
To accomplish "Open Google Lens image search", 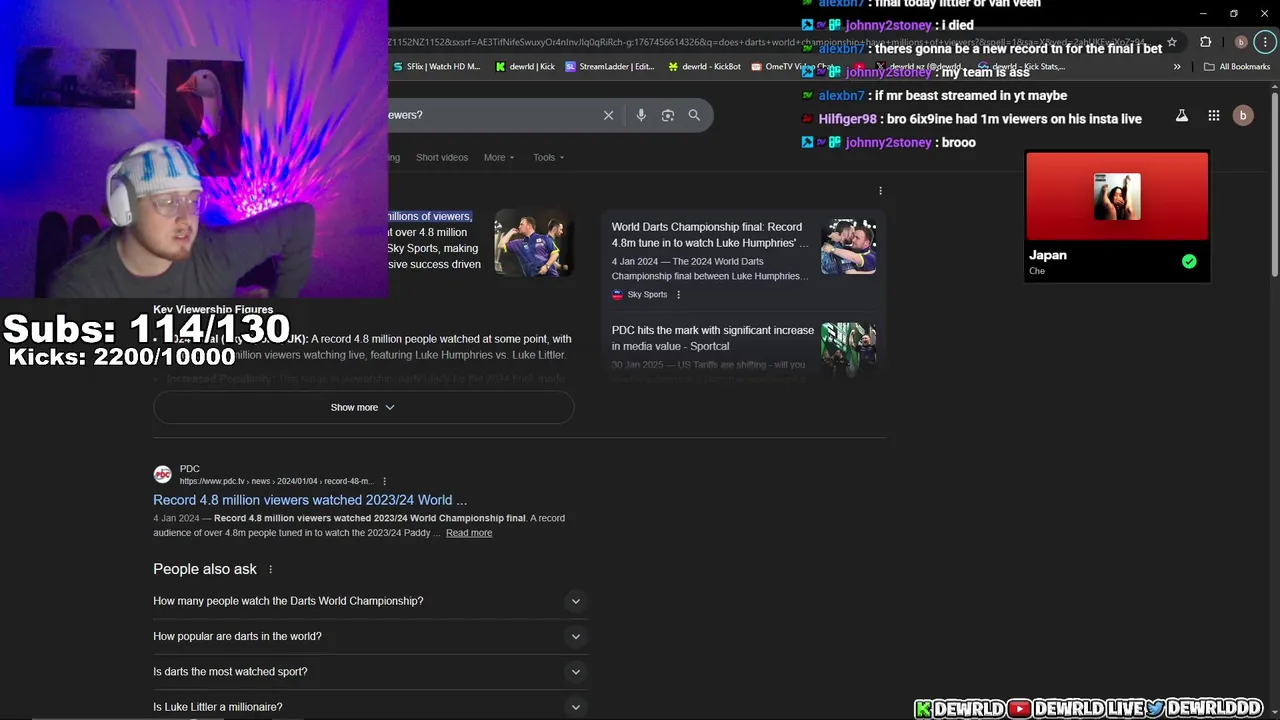I will click(x=668, y=115).
